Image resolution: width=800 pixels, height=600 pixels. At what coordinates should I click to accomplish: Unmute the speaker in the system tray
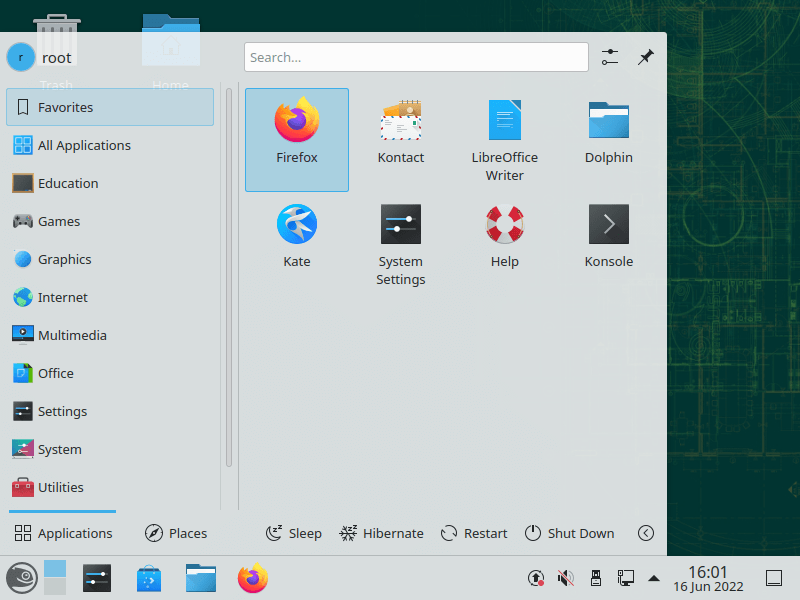566,578
